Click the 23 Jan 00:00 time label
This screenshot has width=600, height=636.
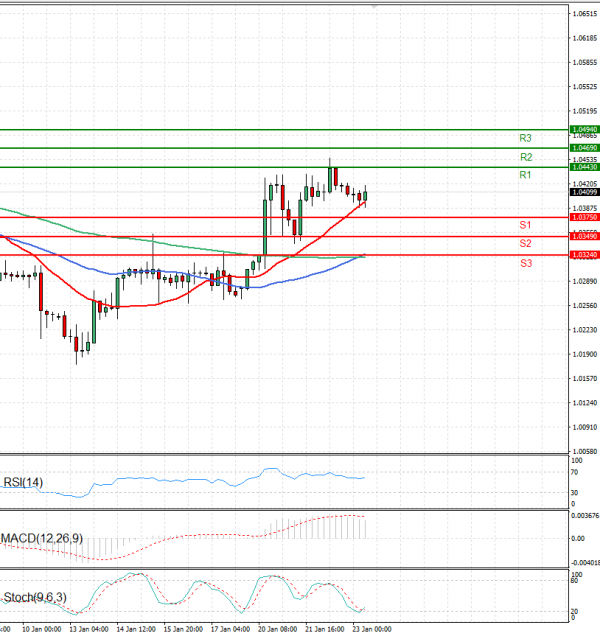(x=372, y=629)
